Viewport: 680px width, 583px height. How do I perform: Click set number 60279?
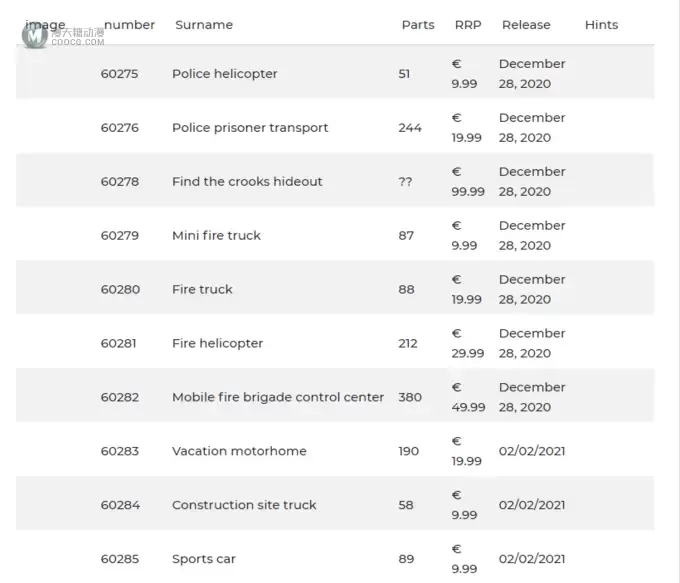tap(120, 236)
